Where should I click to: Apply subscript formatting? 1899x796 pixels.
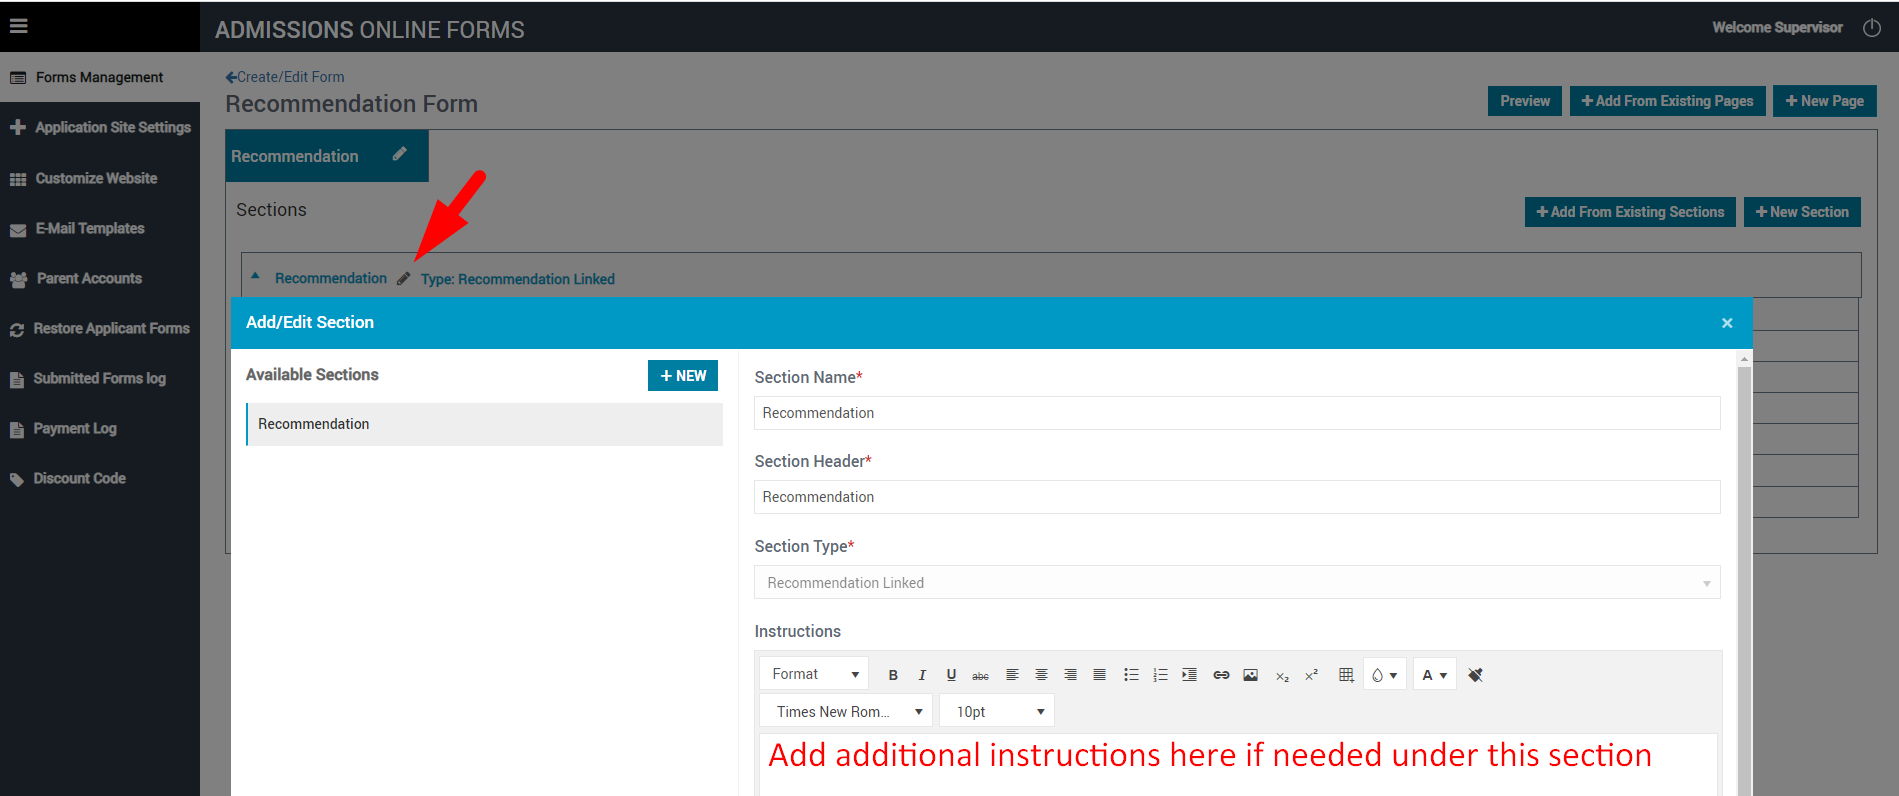pos(1282,675)
